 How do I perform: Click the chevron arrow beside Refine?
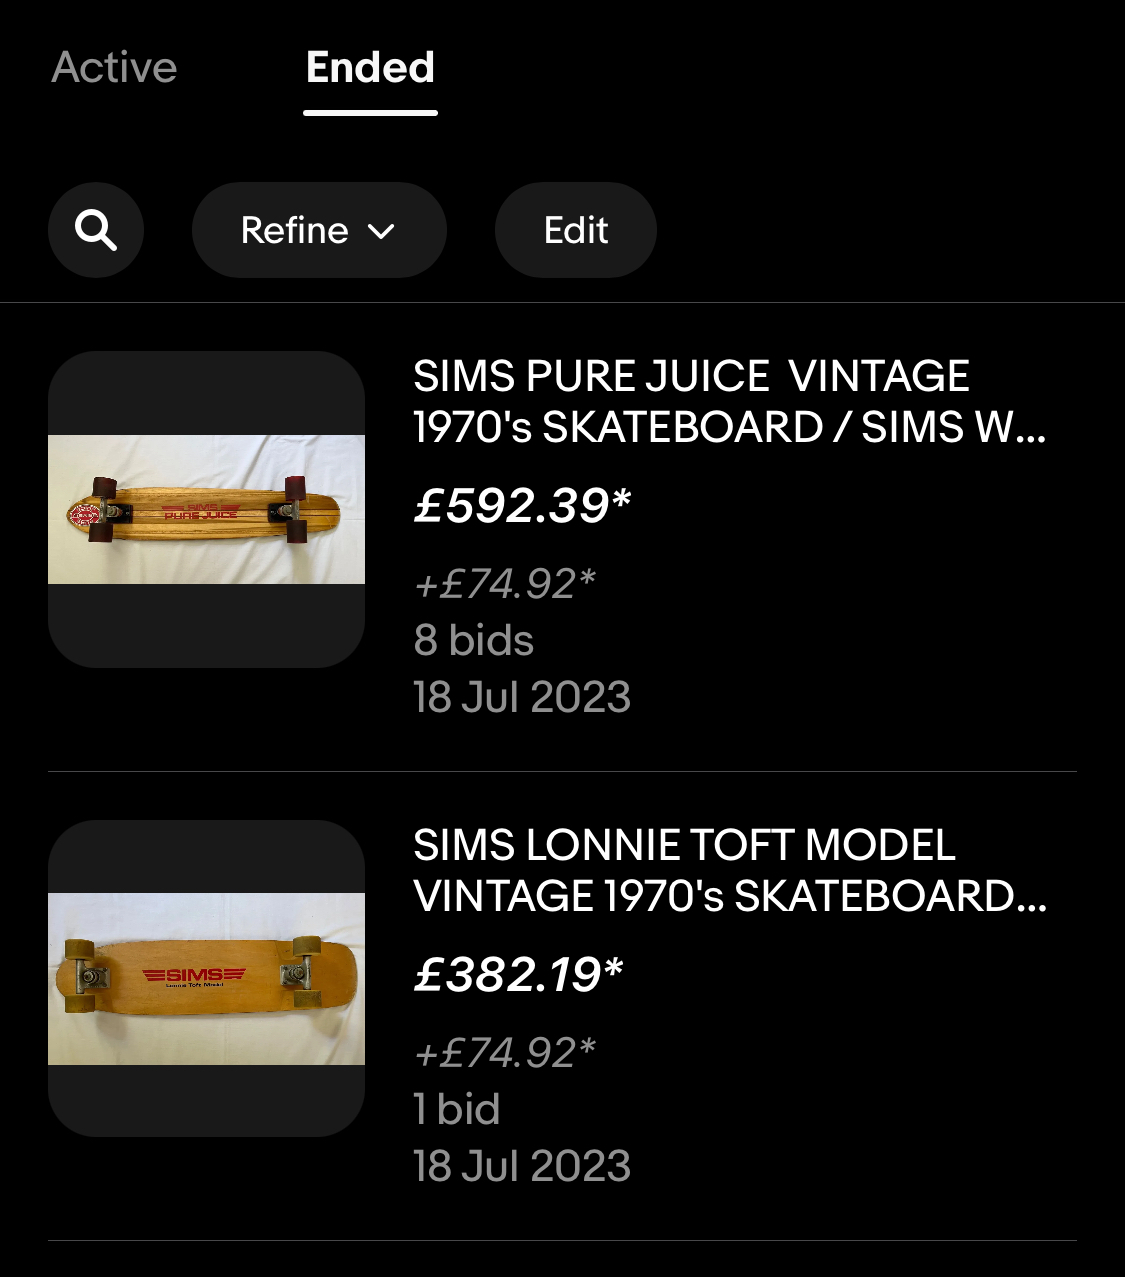[381, 232]
